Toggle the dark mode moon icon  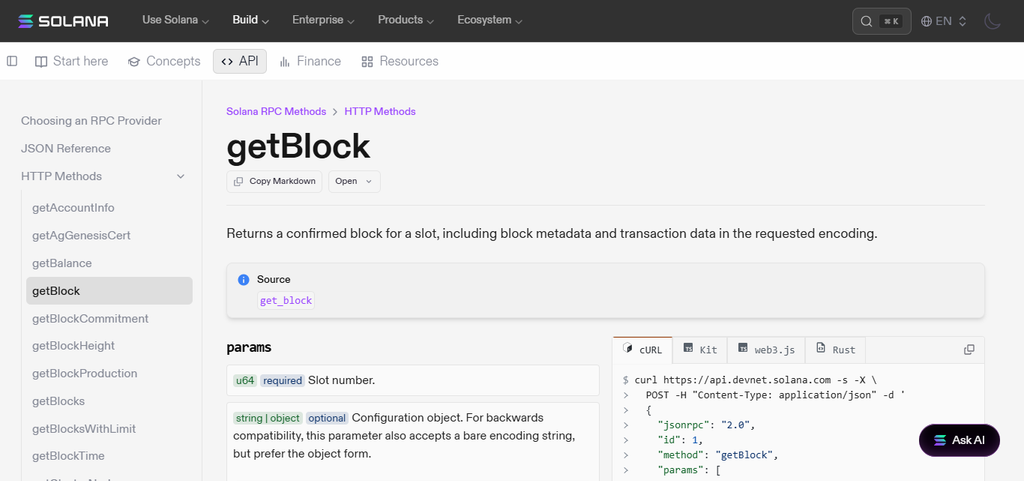pyautogui.click(x=992, y=21)
